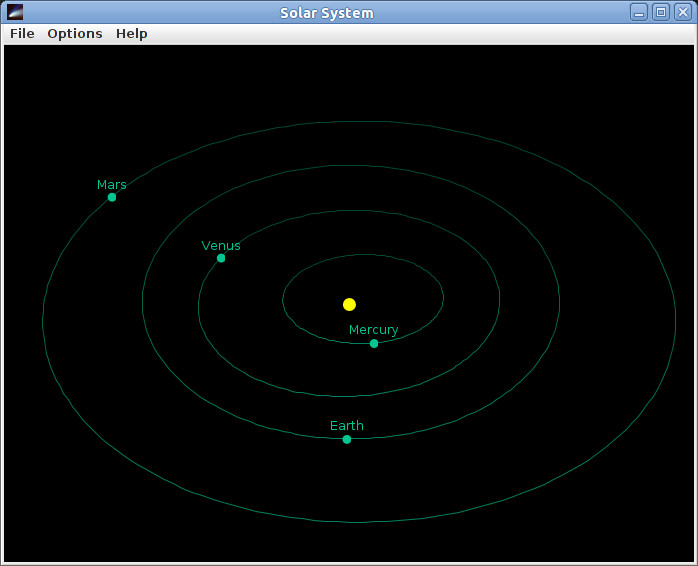Click the Venus label text

click(x=221, y=245)
